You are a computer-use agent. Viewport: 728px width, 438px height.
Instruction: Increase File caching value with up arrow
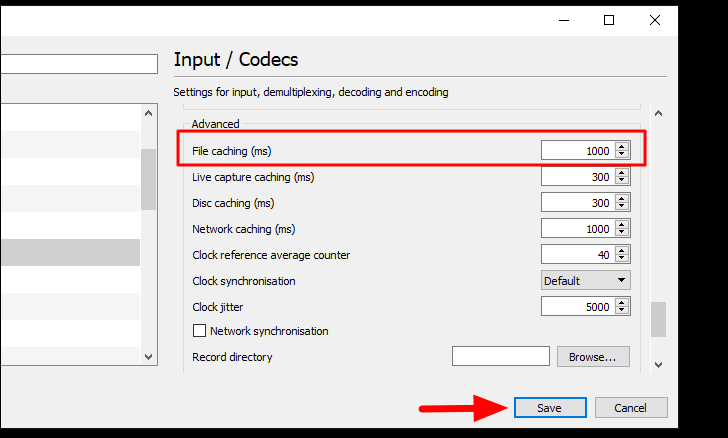pos(622,146)
